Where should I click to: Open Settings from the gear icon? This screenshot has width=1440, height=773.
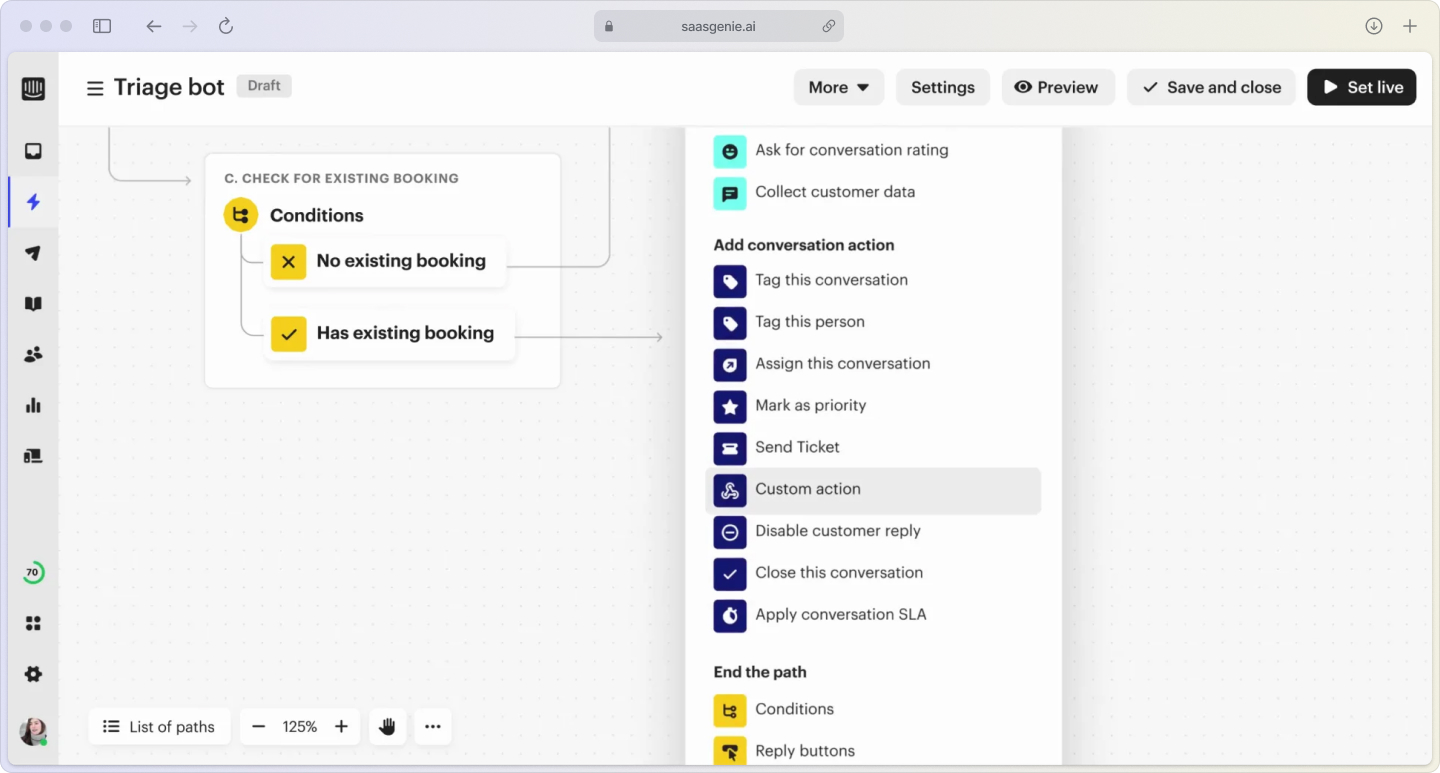(x=33, y=674)
